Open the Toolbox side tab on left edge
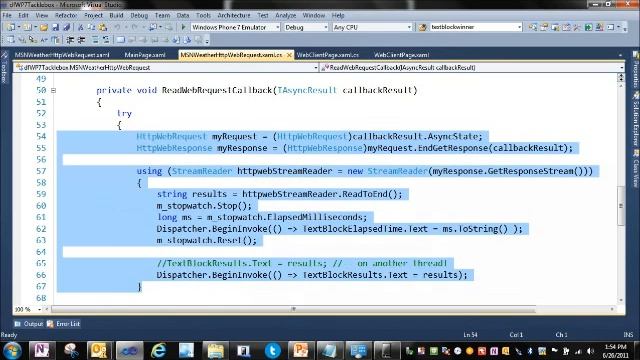The width and height of the screenshot is (640, 360). coord(4,68)
